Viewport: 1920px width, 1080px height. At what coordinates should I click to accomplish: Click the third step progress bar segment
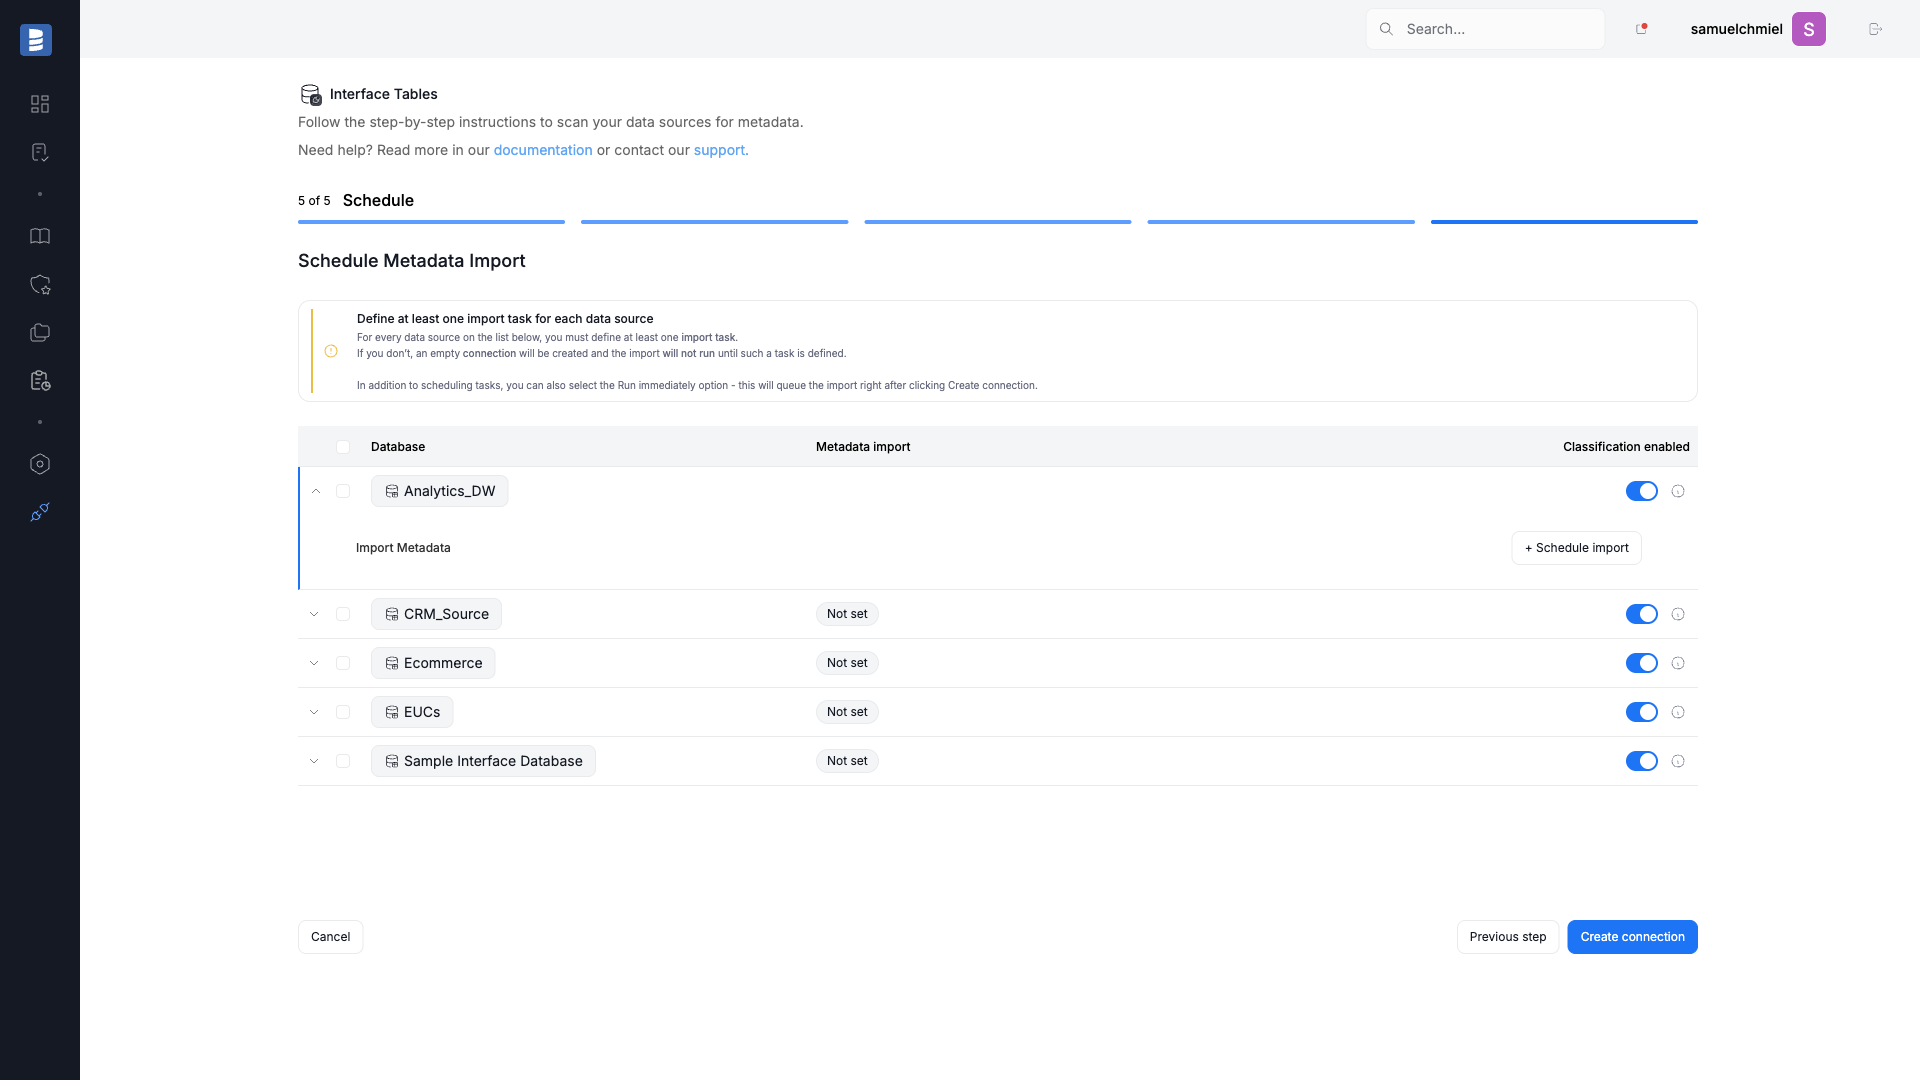tap(998, 222)
